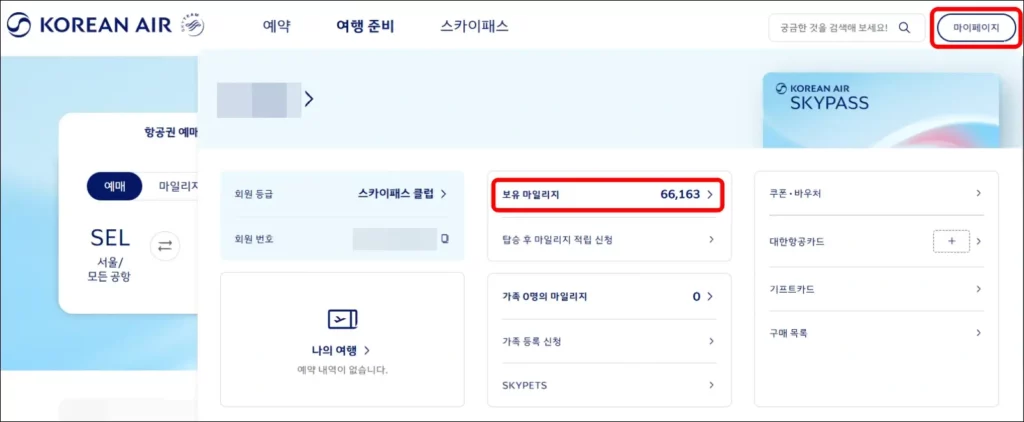Click chevron on 가족 0명의 마일리지 row

click(x=711, y=297)
